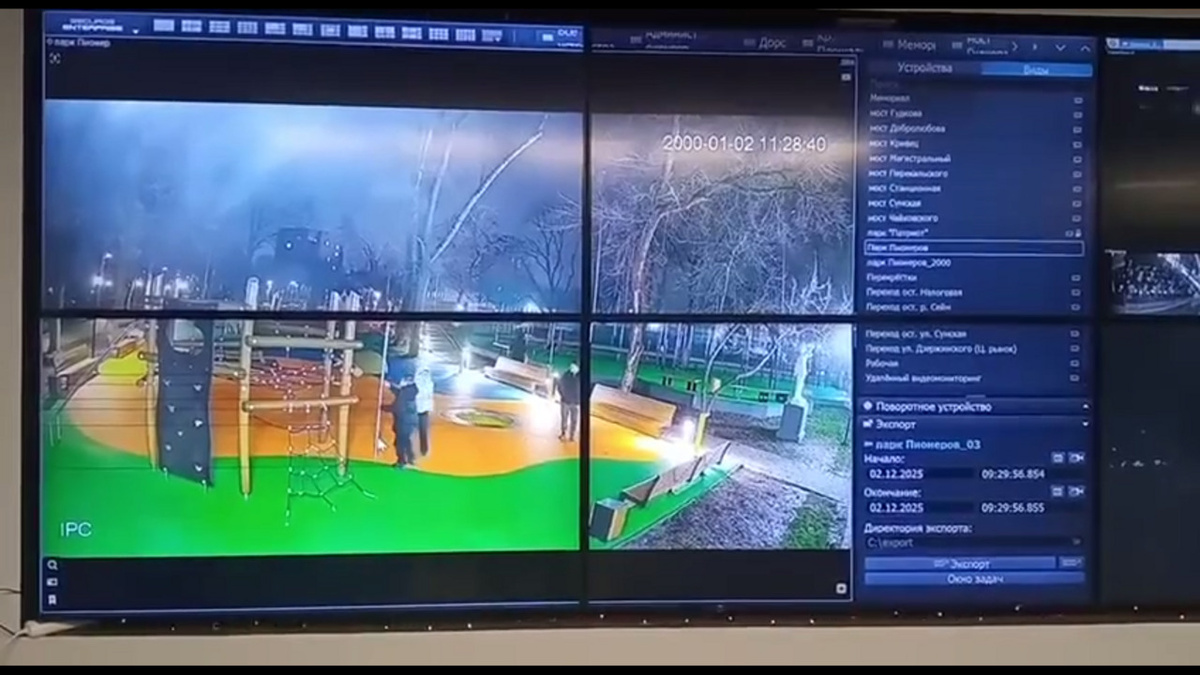This screenshot has width=1200, height=675.
Task: Click the upper-left playground camera feed
Action: tap(312, 207)
